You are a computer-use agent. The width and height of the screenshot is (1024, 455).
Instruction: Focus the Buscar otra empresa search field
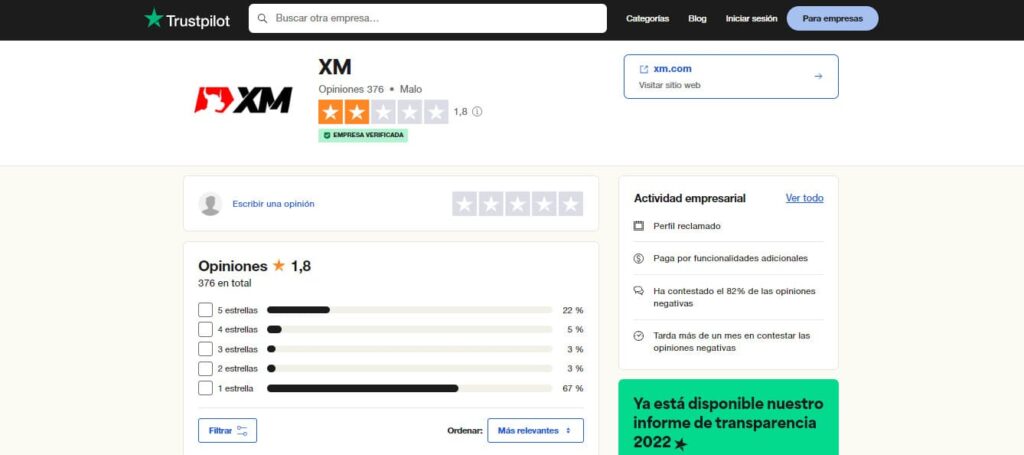pyautogui.click(x=428, y=18)
